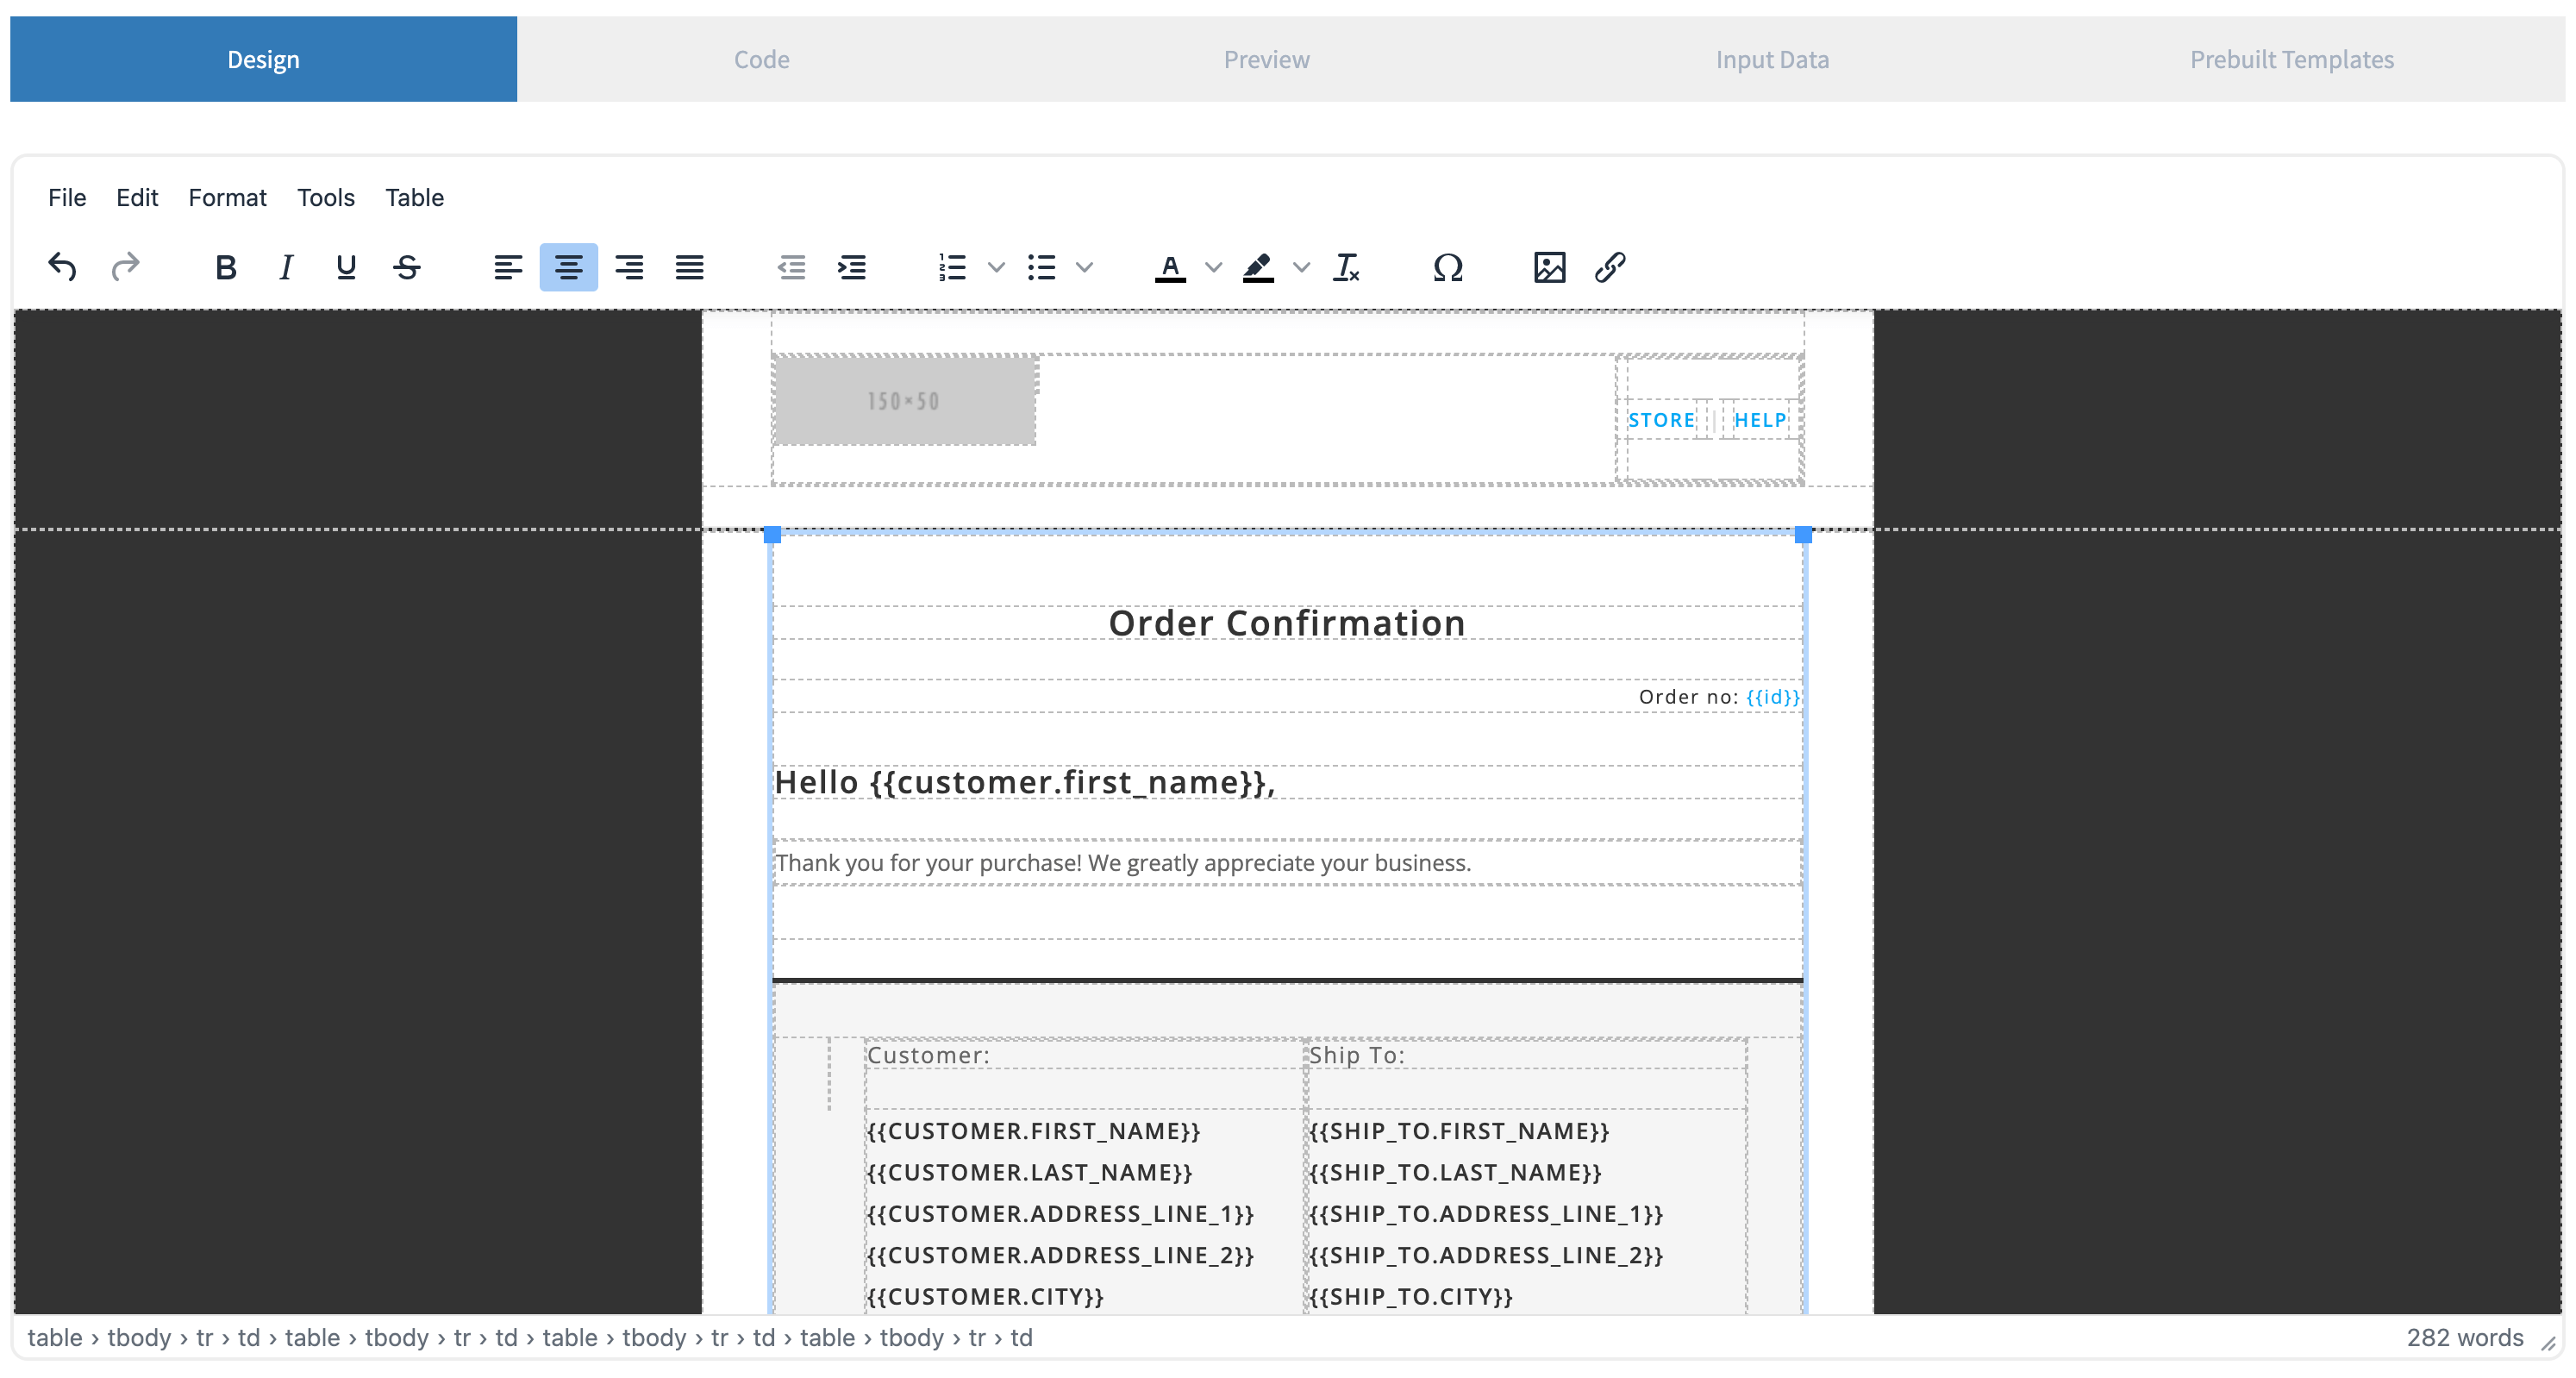This screenshot has height=1378, width=2576.
Task: Click the {{SHIP_TO.ADDRESS_LINE_1}} placeholder
Action: point(1486,1214)
